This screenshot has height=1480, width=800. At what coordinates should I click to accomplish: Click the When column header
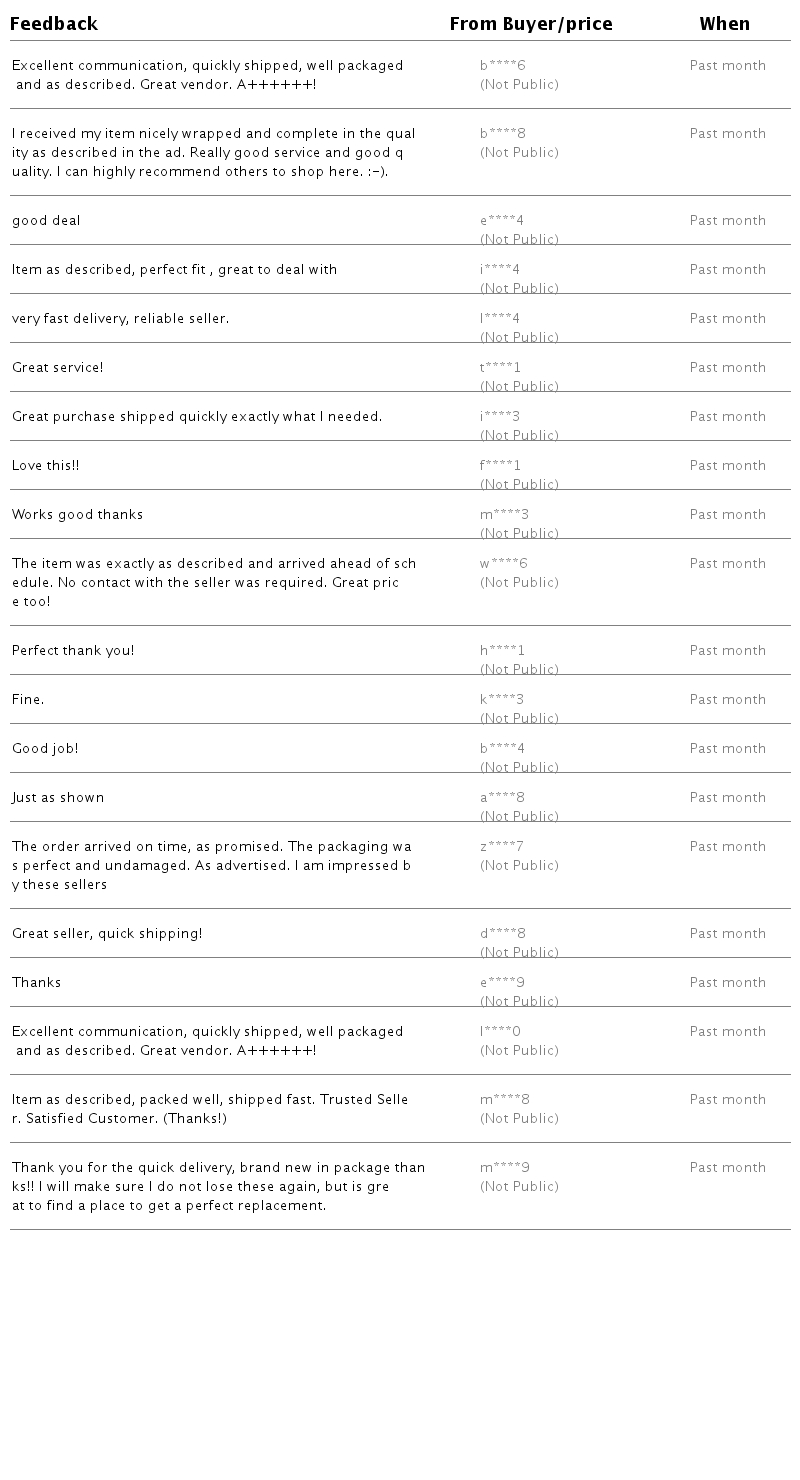(x=725, y=24)
